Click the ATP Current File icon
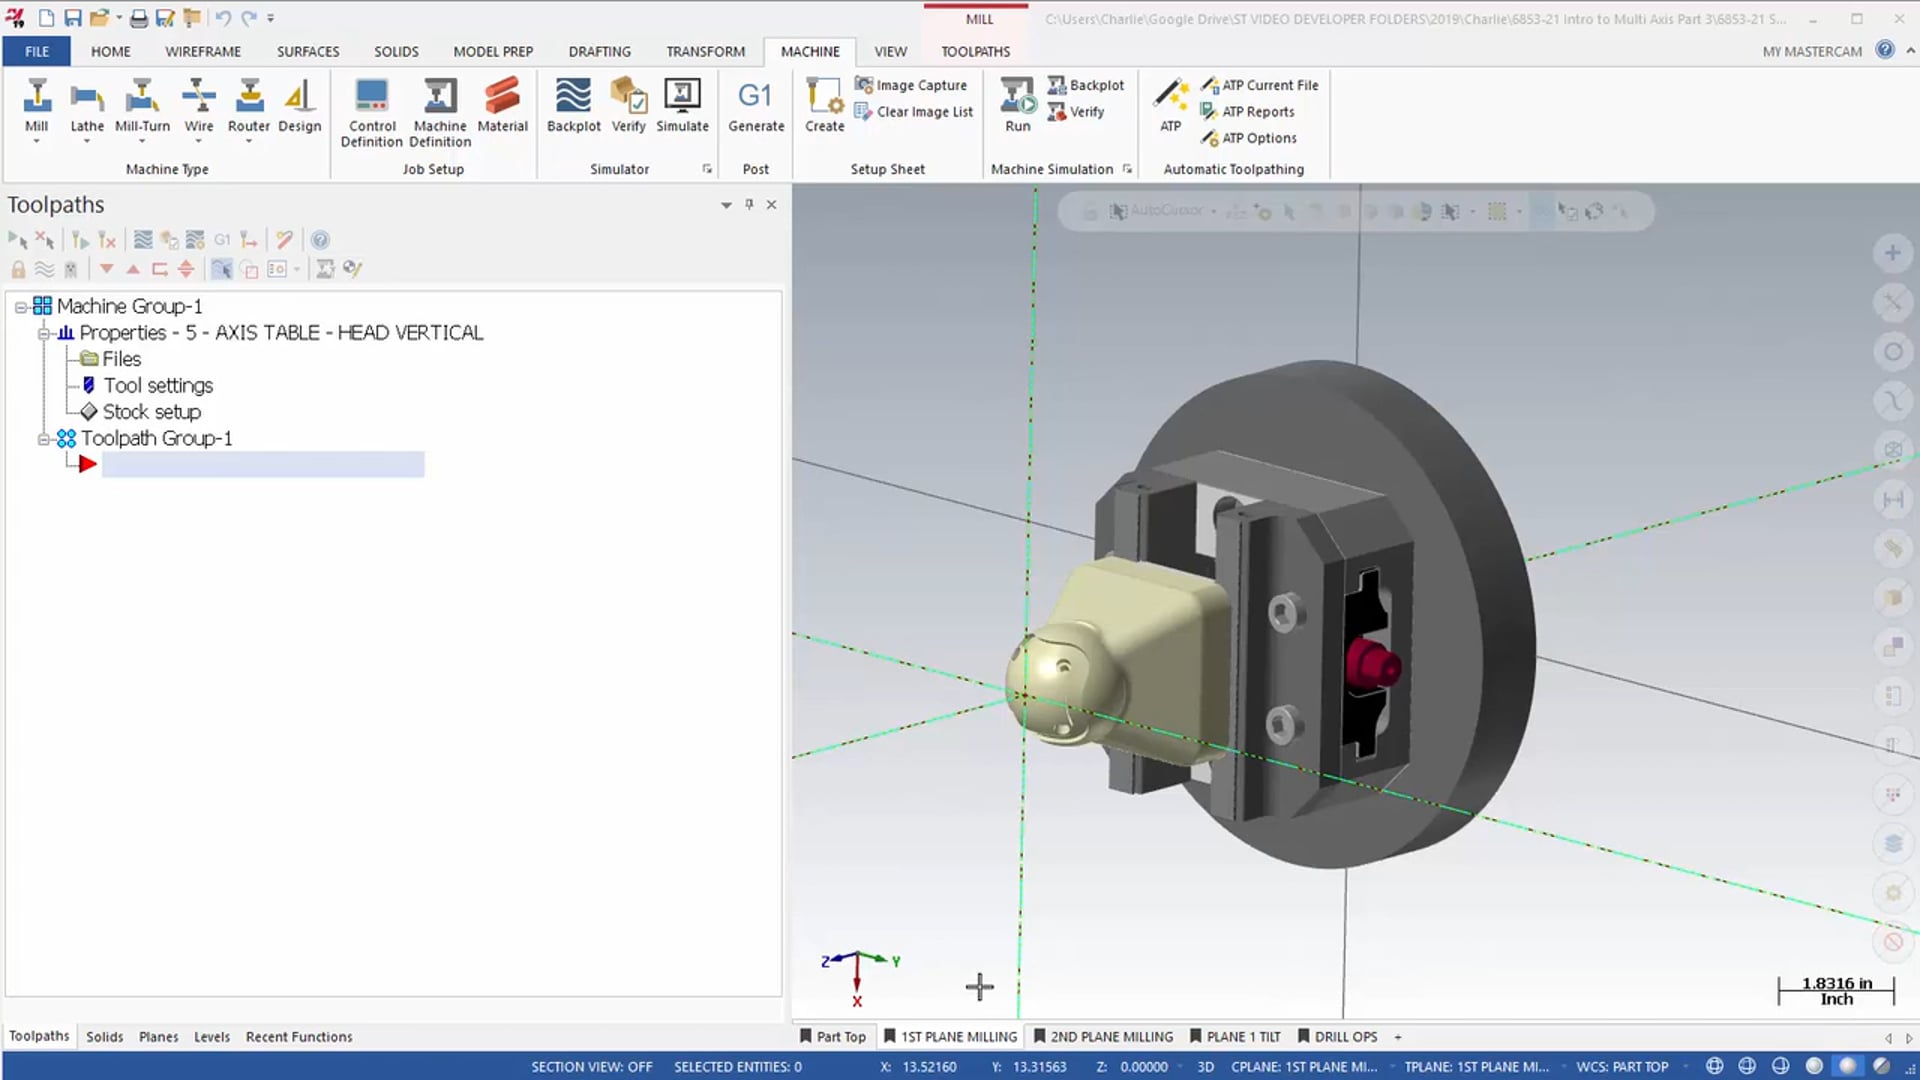1920x1080 pixels. point(1209,84)
